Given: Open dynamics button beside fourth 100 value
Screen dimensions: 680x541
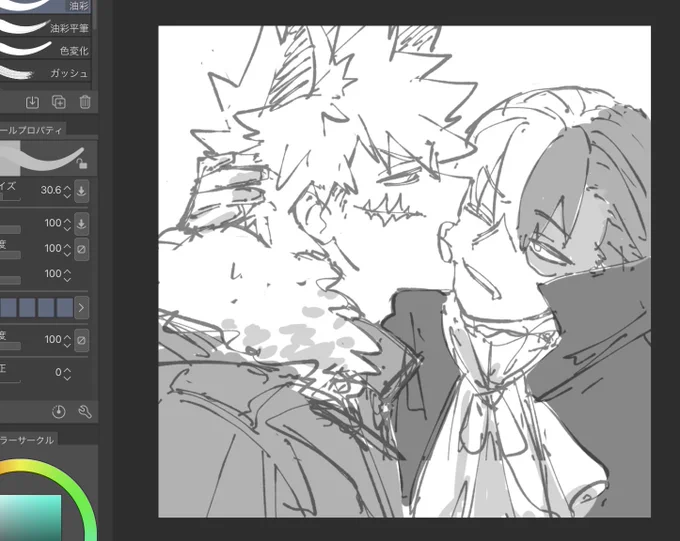Looking at the screenshot, I should pos(82,341).
